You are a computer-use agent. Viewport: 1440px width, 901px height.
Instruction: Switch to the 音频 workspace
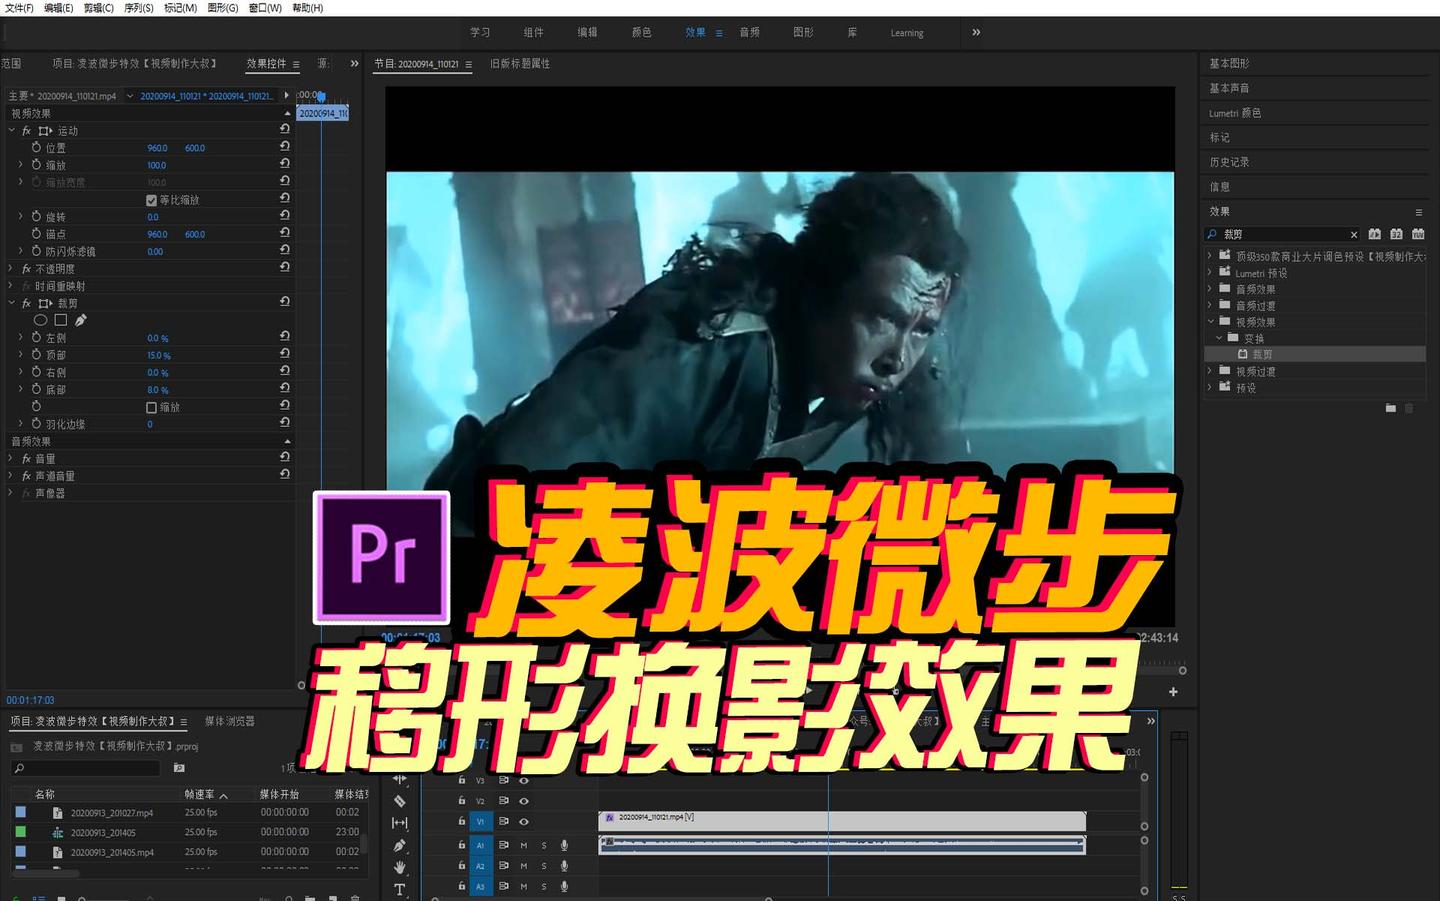tap(749, 32)
